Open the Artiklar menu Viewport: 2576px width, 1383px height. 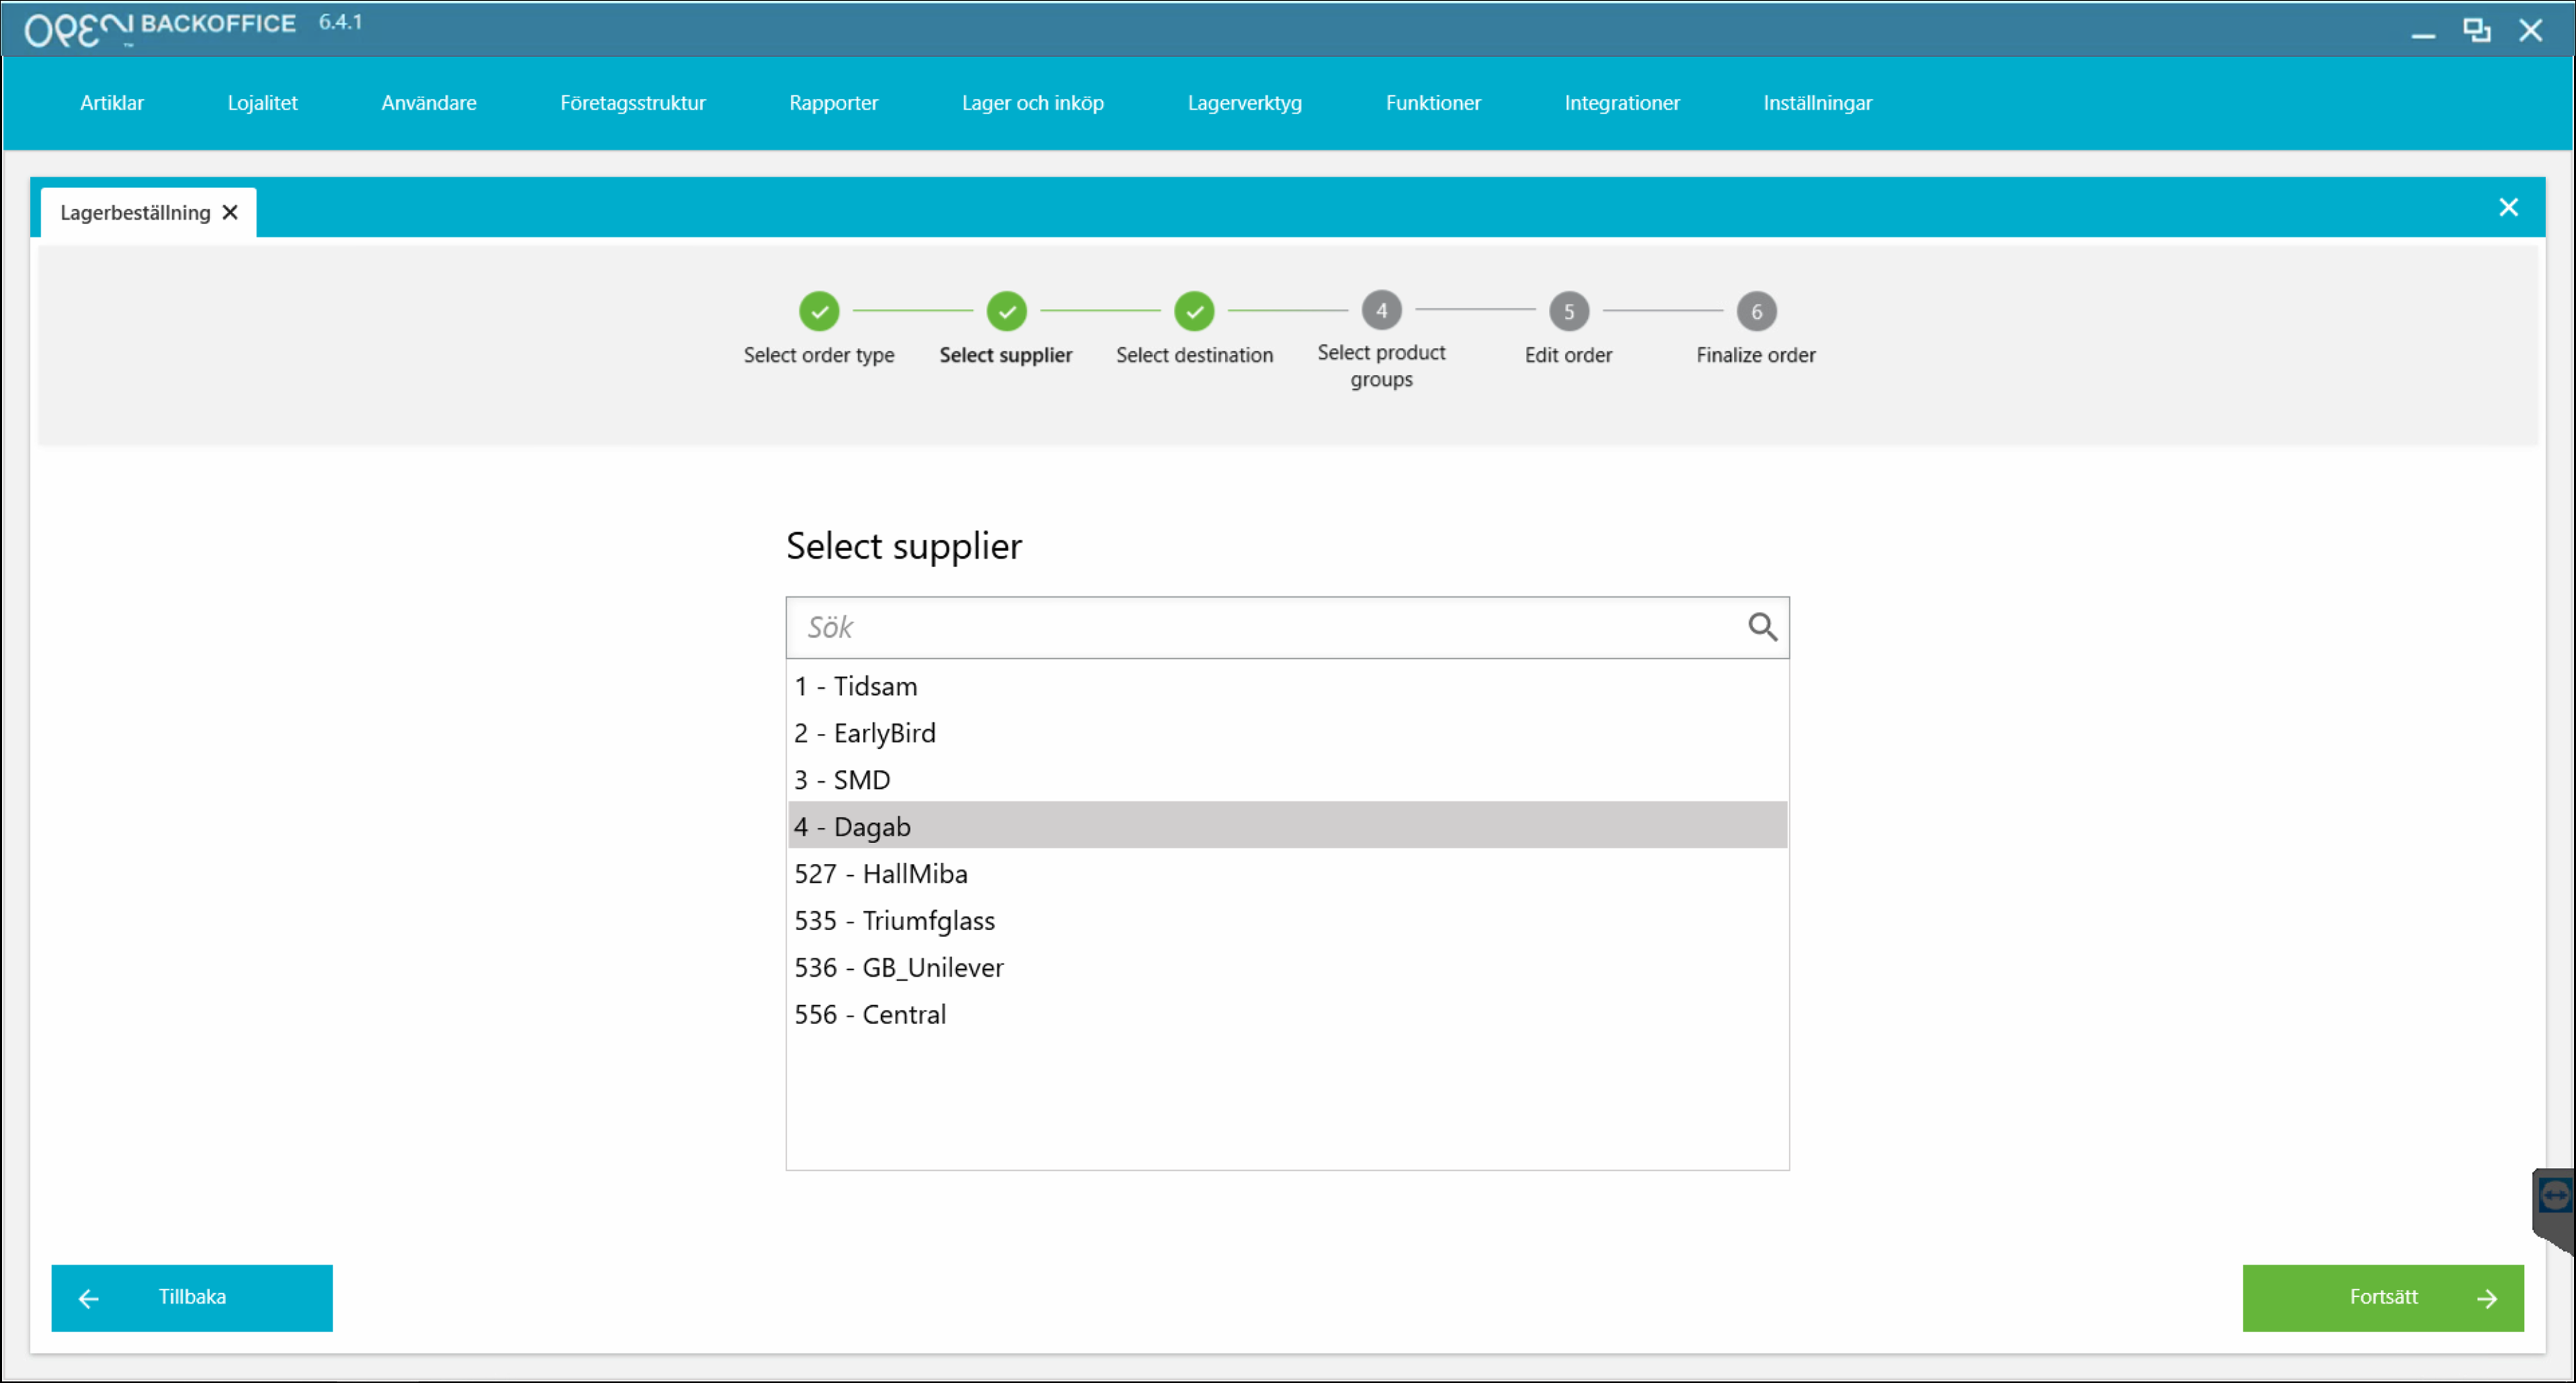(x=112, y=103)
